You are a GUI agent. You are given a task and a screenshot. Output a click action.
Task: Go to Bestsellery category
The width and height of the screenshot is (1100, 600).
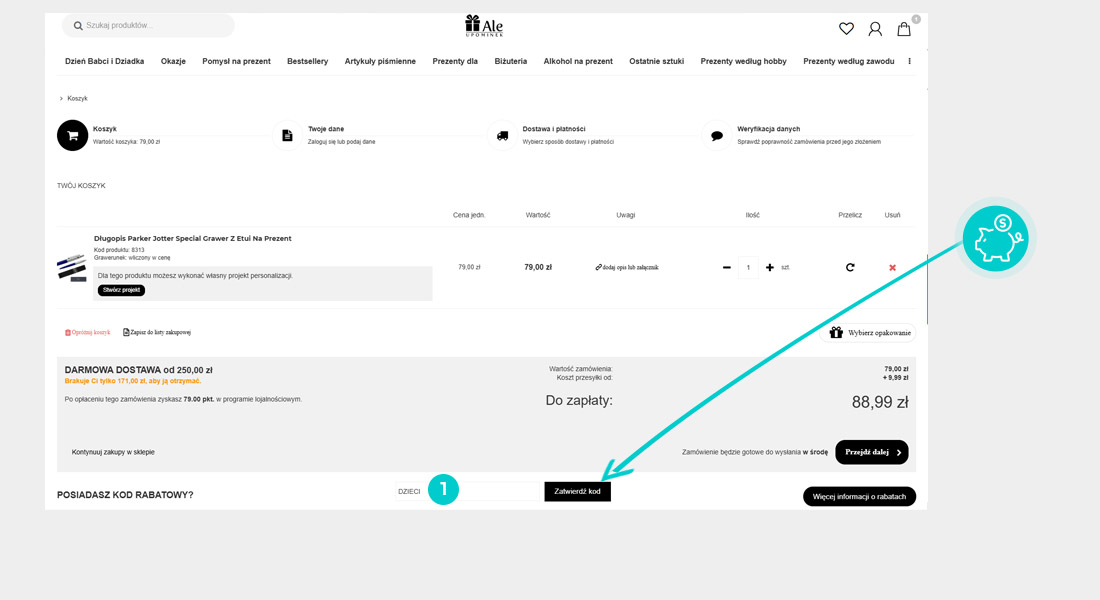307,61
